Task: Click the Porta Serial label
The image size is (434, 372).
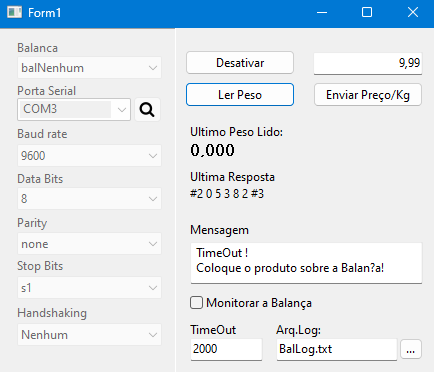Action: (x=46, y=91)
